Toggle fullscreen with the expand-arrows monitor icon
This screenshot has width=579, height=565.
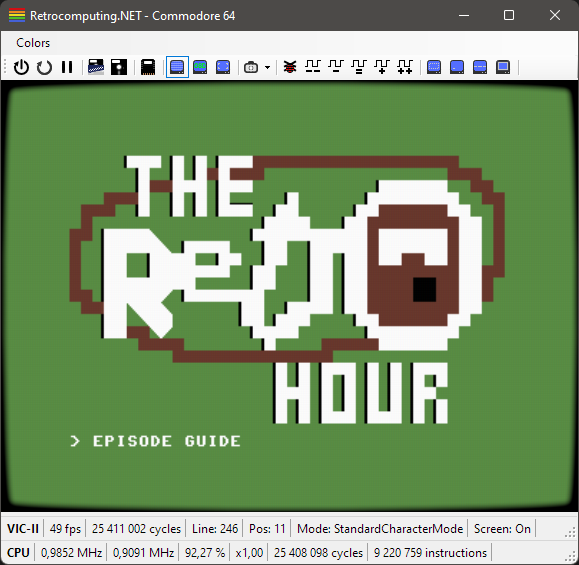(x=223, y=67)
